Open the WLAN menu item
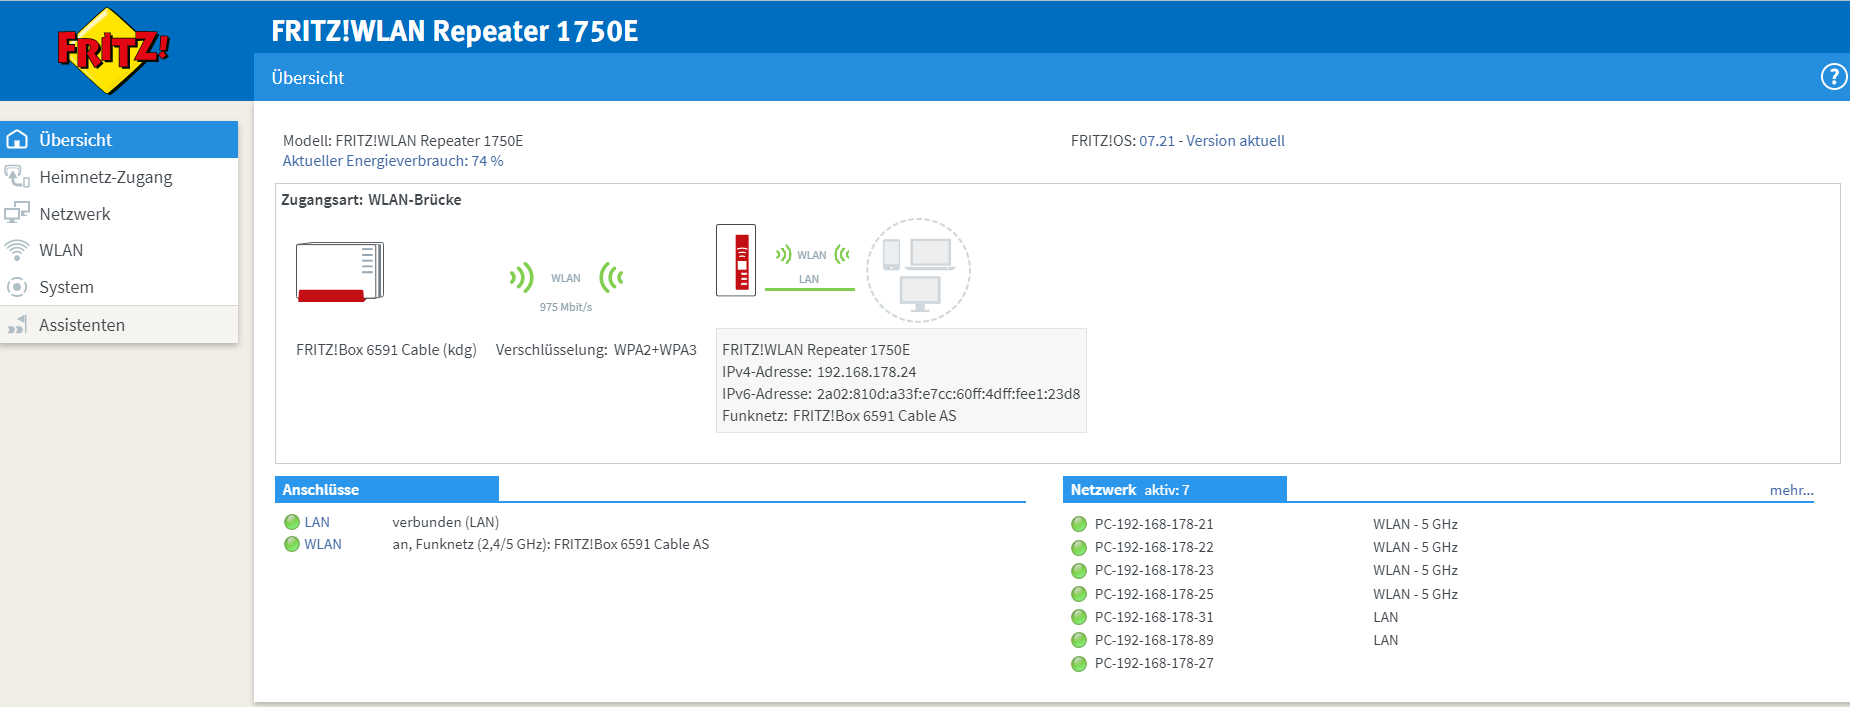Screen dimensions: 1850x707 pos(119,250)
